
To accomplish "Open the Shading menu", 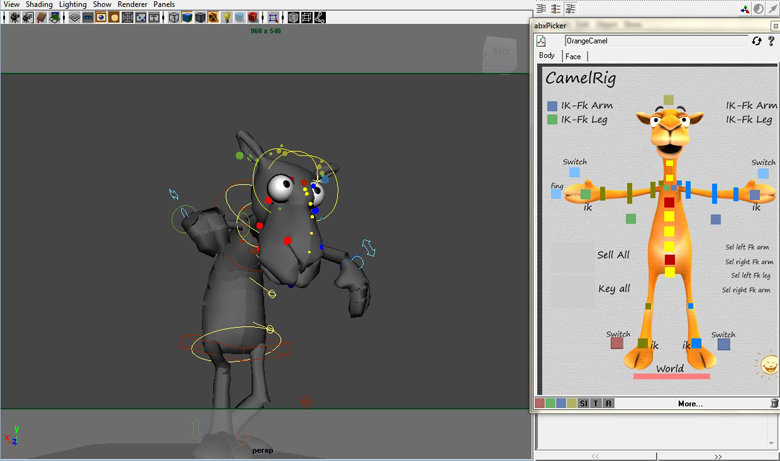I will tap(39, 4).
